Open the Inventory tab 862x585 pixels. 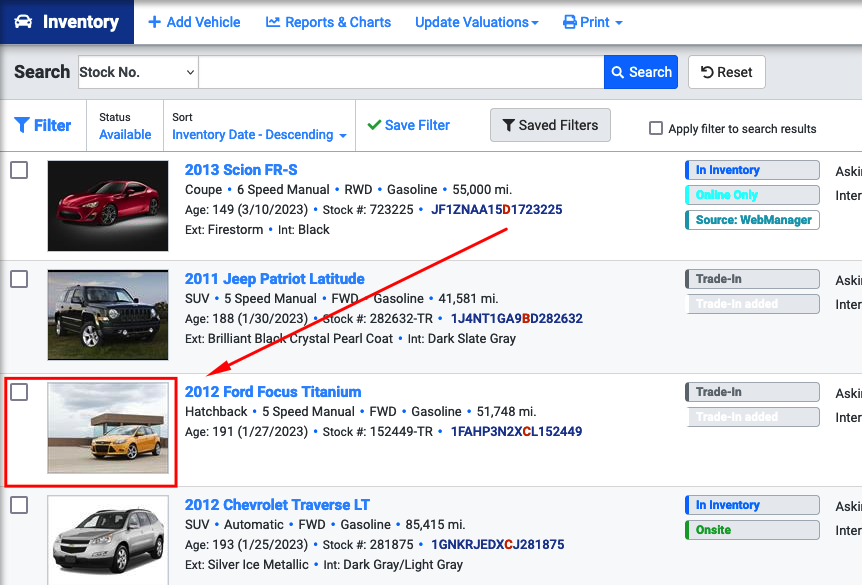coord(67,22)
